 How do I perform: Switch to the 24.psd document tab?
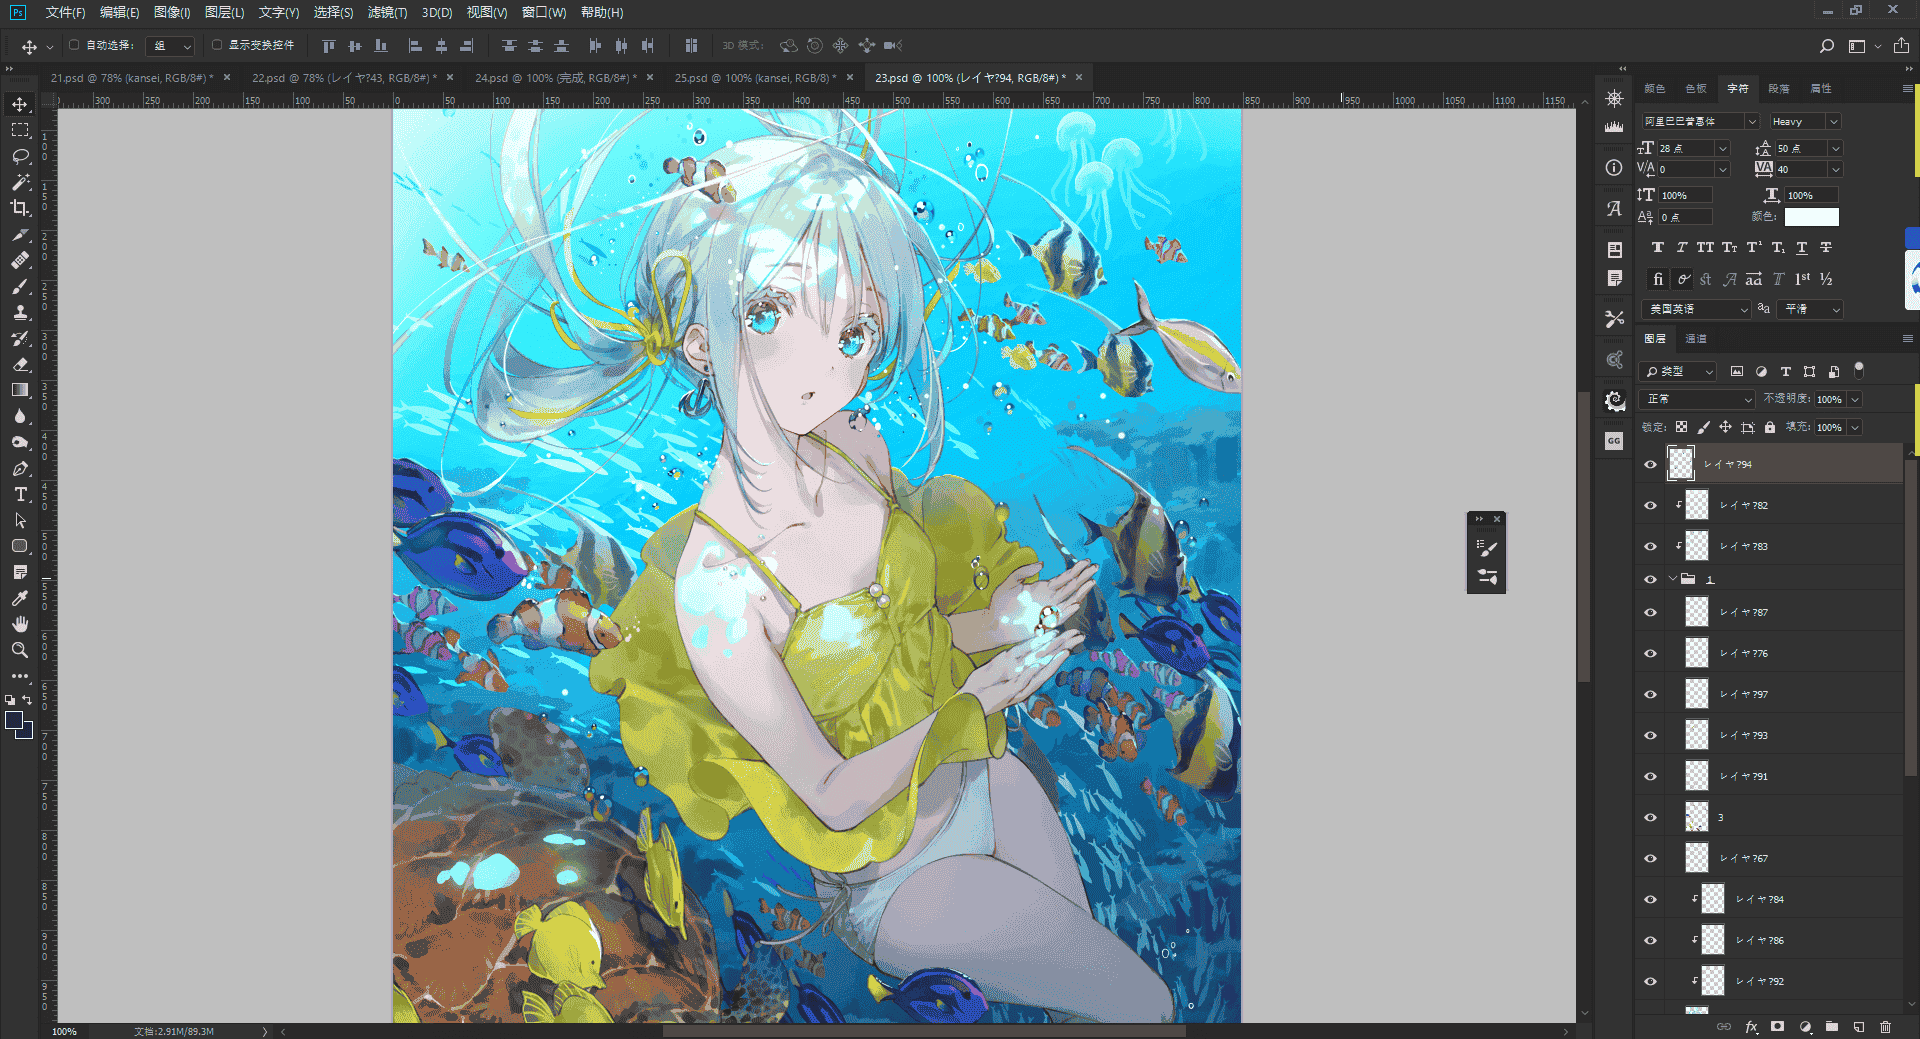pyautogui.click(x=555, y=78)
